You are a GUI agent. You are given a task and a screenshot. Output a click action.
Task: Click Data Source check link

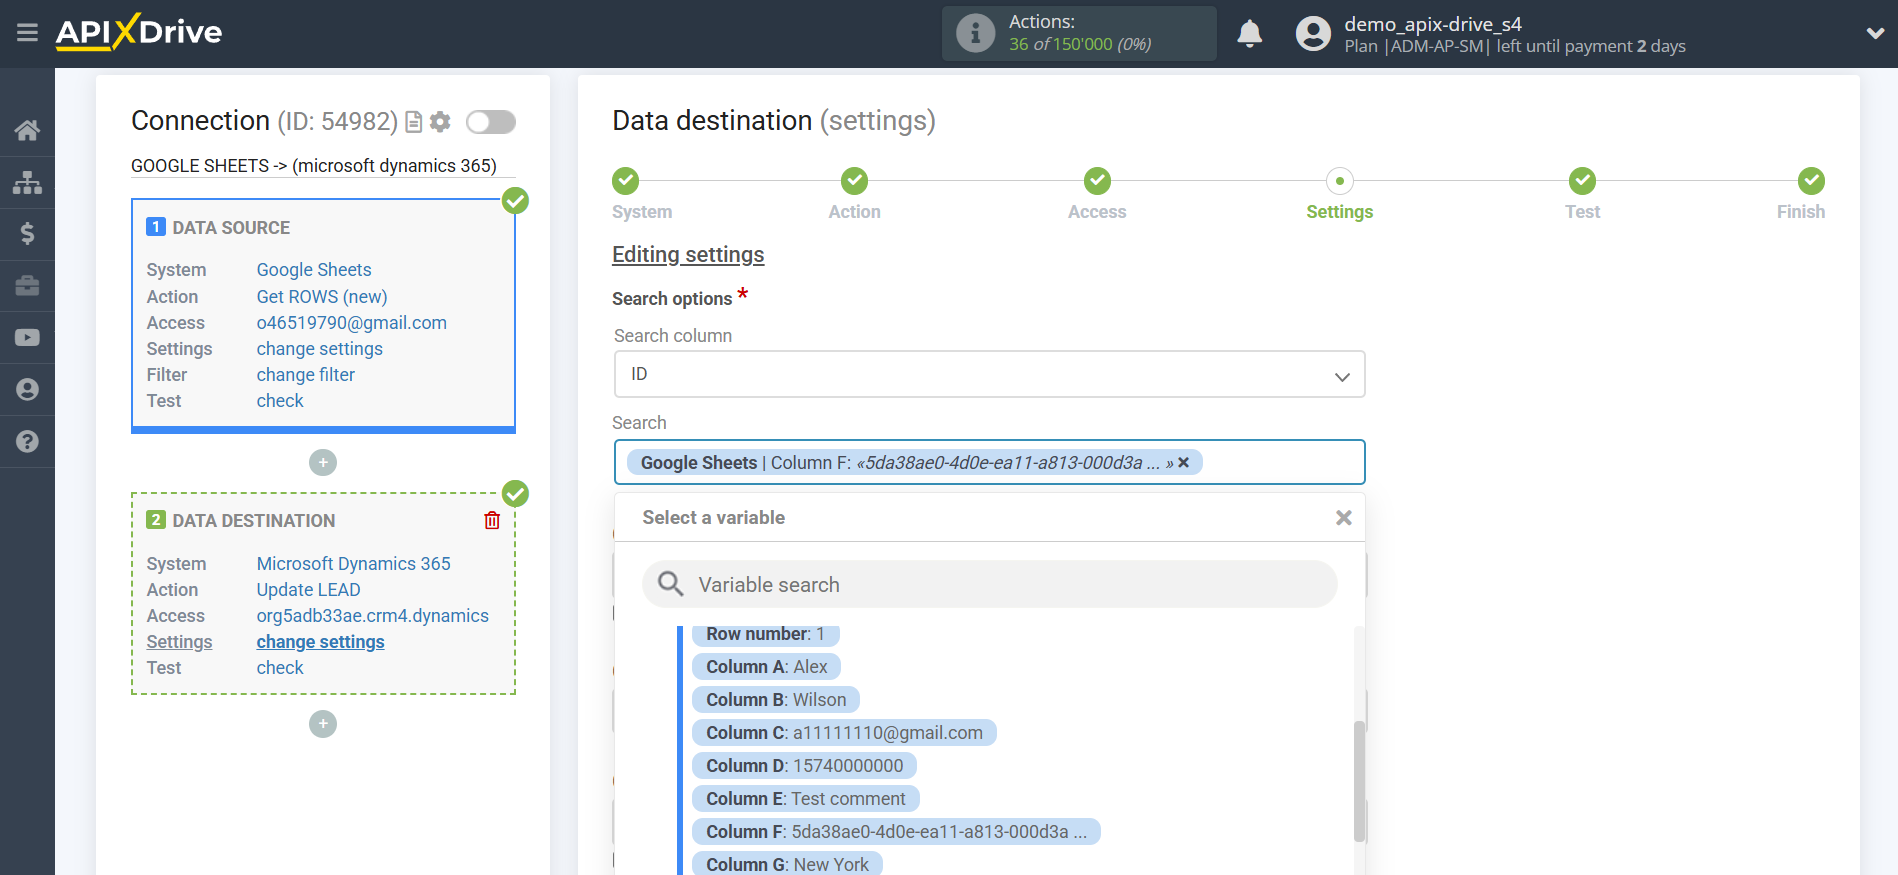(280, 401)
